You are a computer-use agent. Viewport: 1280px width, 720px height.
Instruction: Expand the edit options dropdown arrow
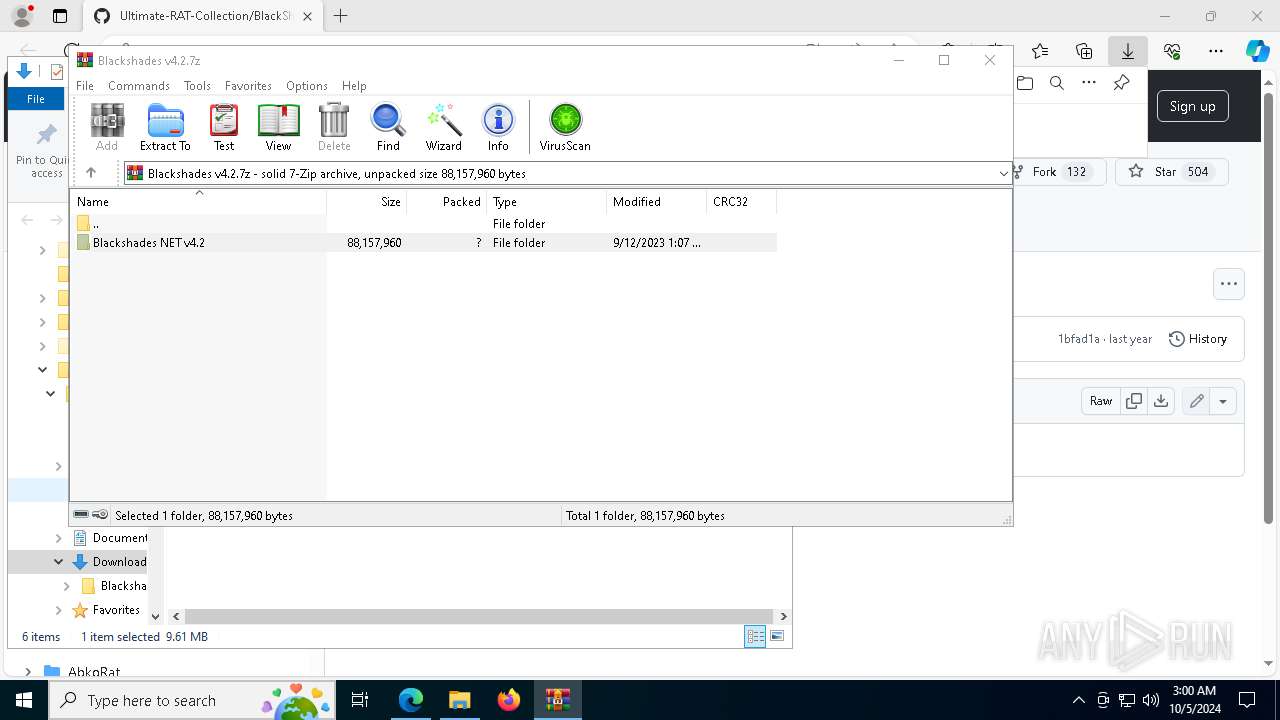(1223, 401)
